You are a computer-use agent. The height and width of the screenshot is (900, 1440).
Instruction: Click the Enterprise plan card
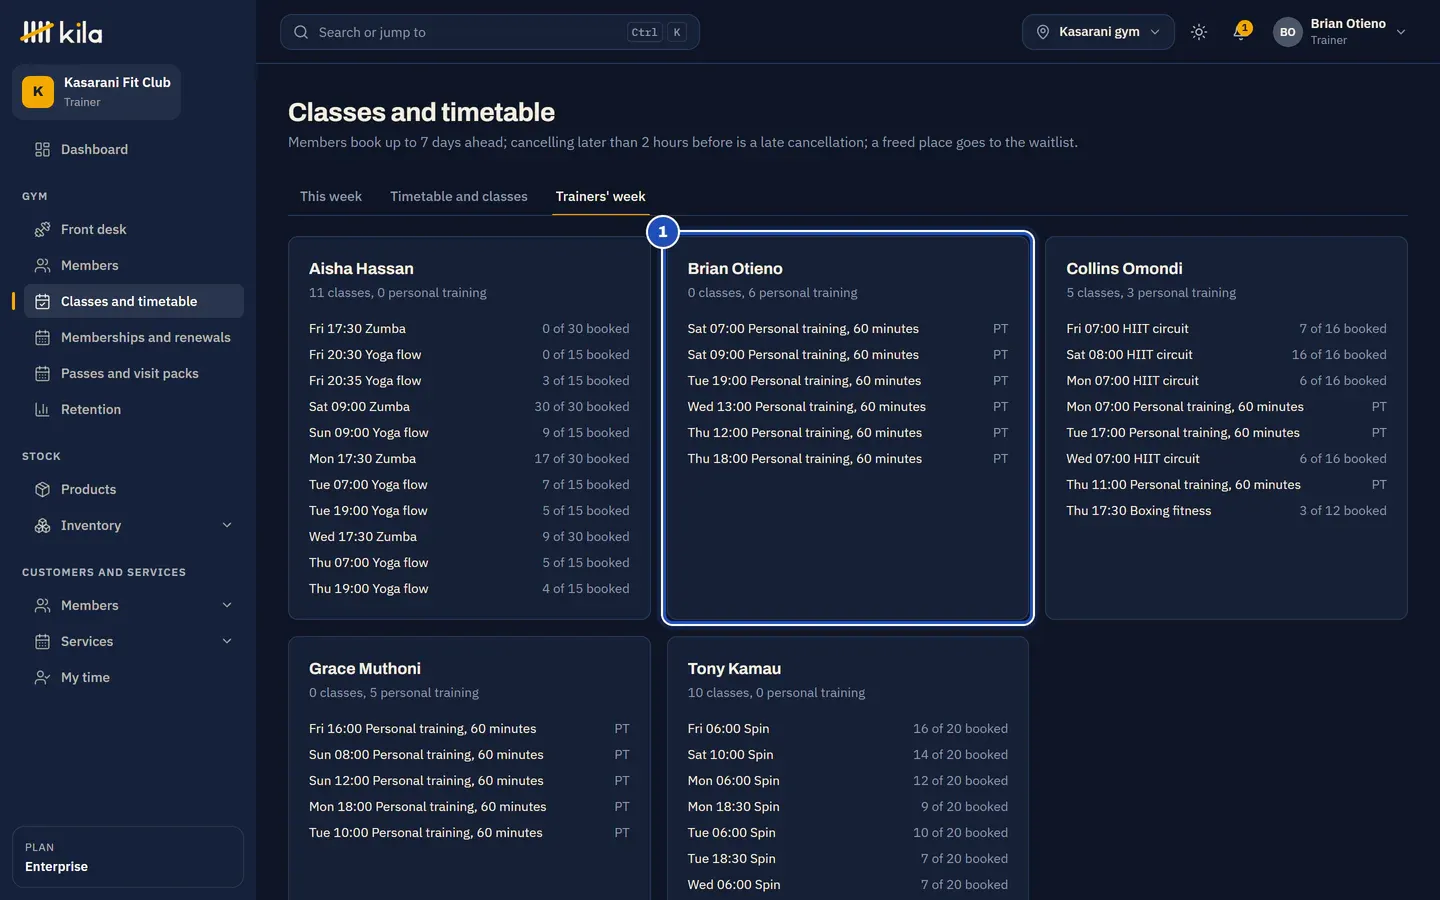tap(128, 857)
